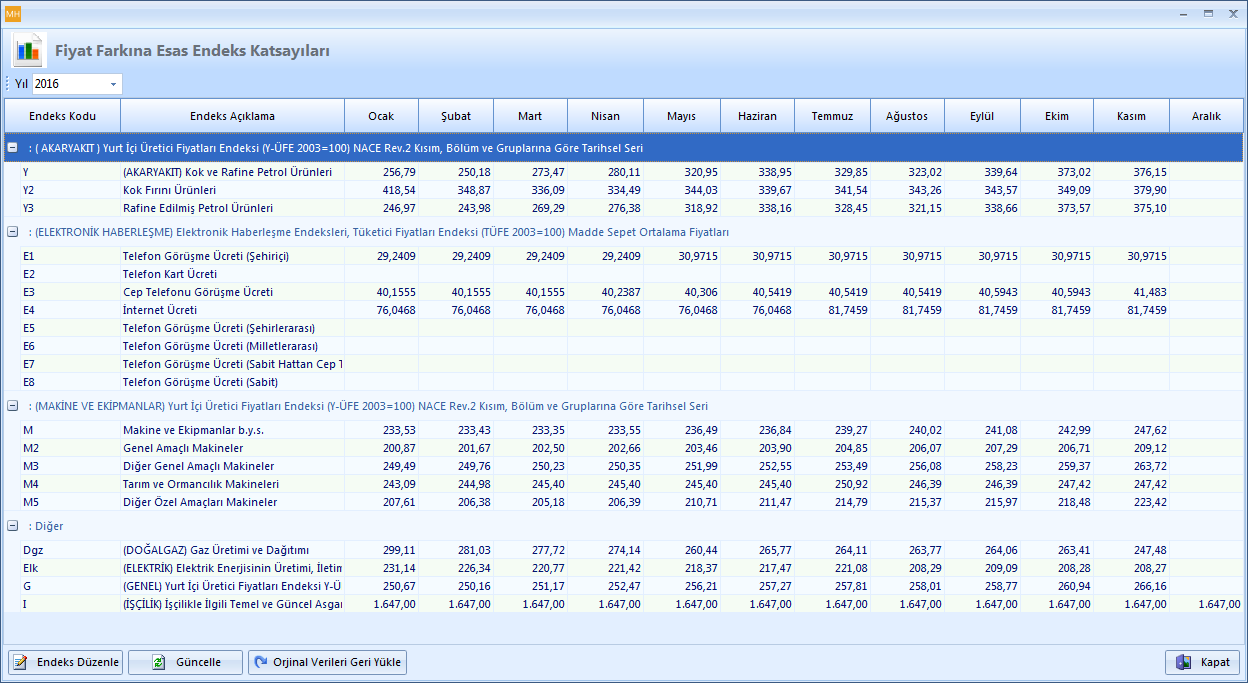Maximize the window
Viewport: 1248px width, 683px height.
pyautogui.click(x=1208, y=13)
